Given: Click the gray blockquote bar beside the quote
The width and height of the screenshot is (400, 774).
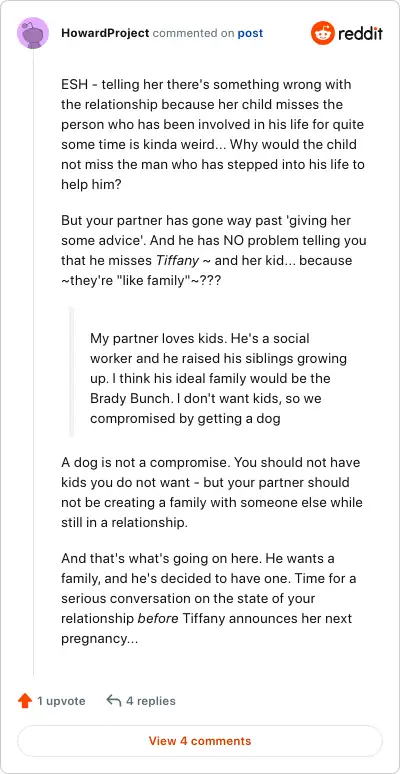Looking at the screenshot, I should tap(71, 372).
